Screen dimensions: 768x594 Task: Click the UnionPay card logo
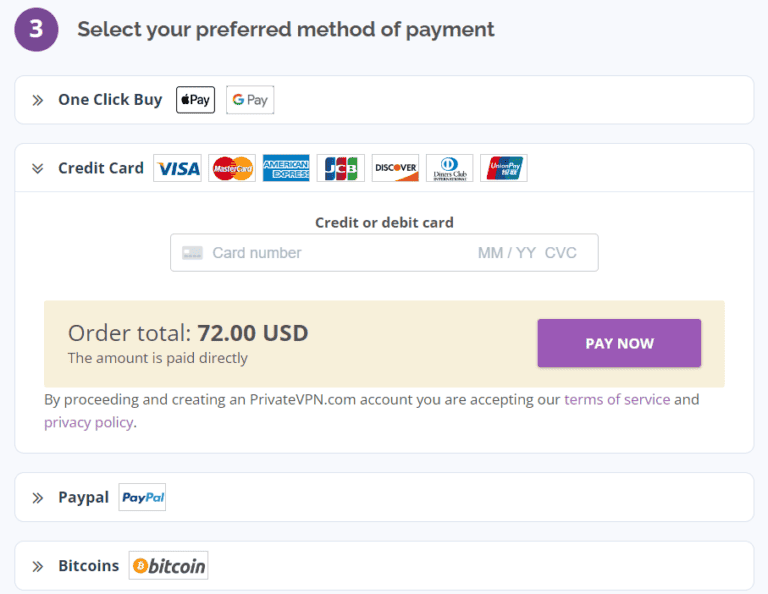pyautogui.click(x=503, y=168)
